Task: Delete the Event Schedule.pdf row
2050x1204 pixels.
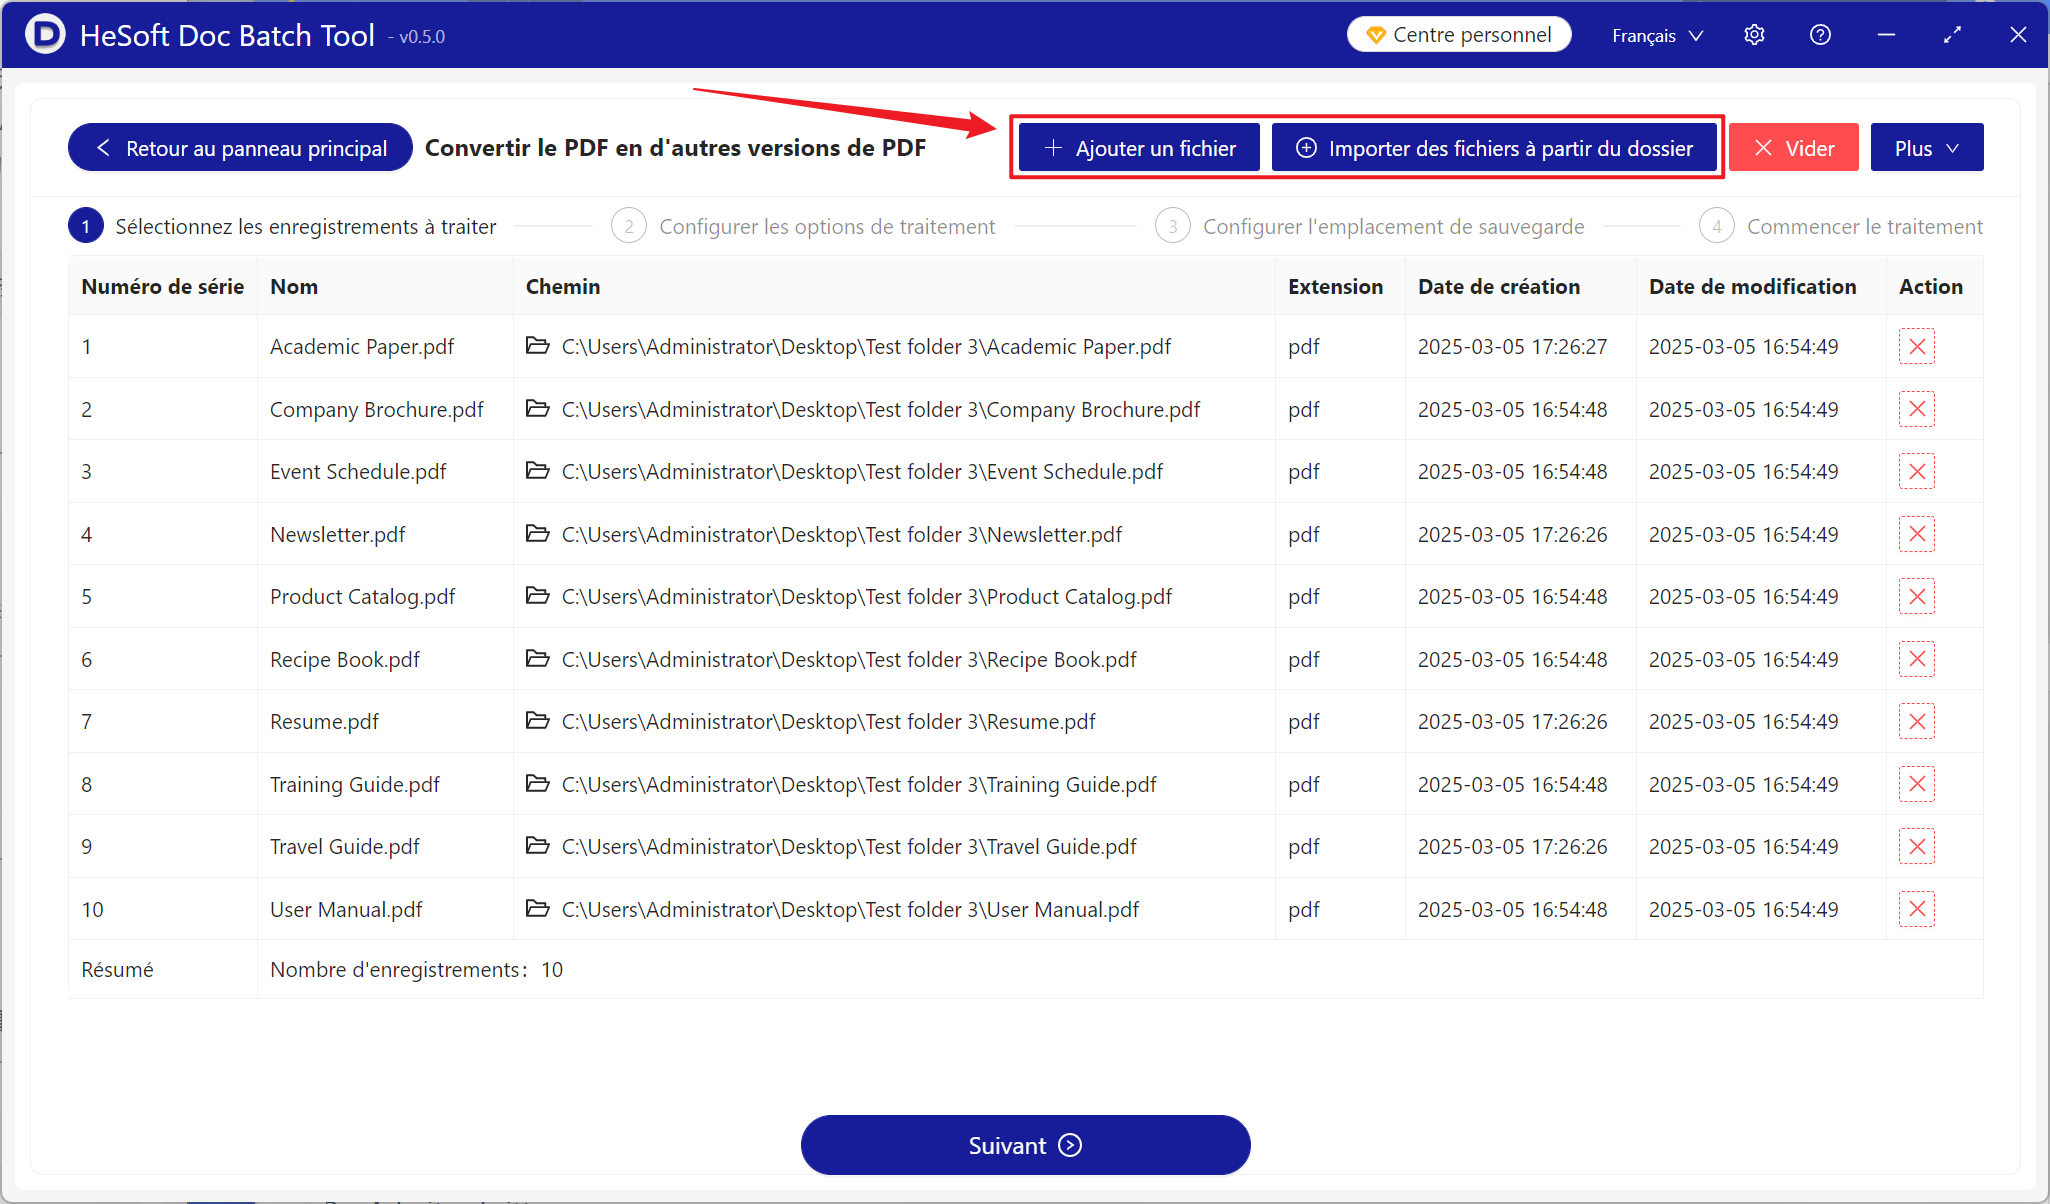Action: 1916,472
